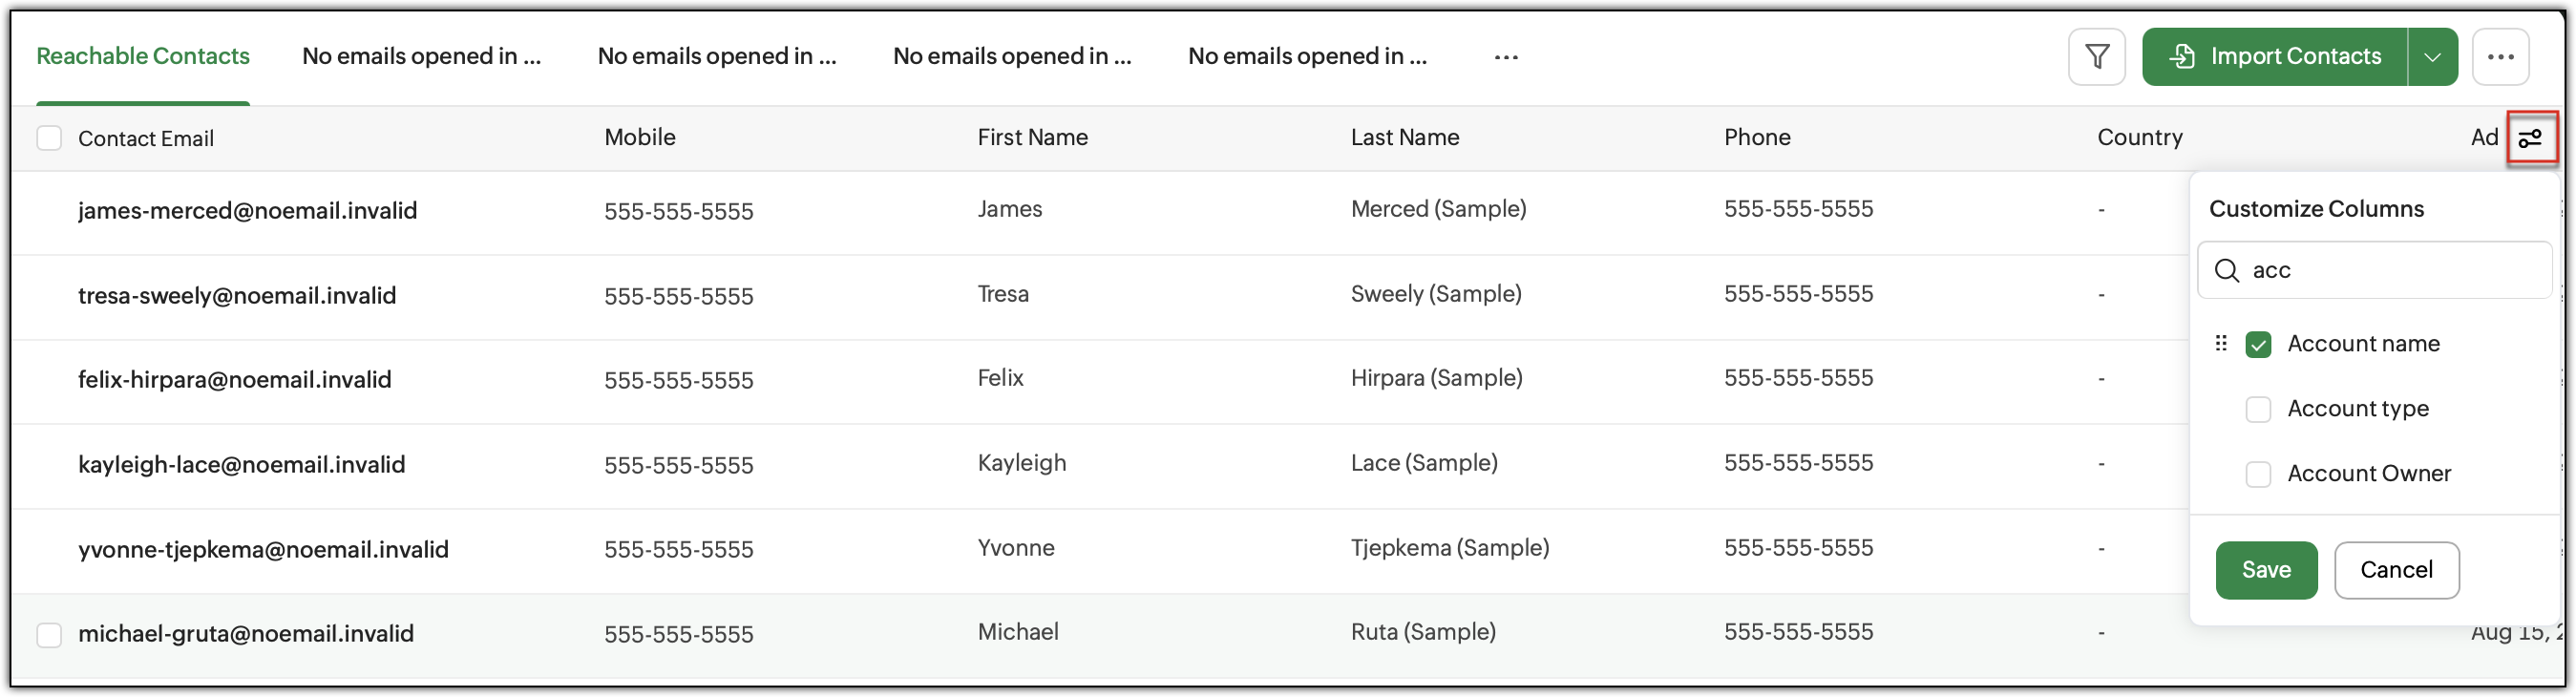The height and width of the screenshot is (697, 2576).
Task: Click the search magnifier in Customize Columns
Action: [x=2226, y=271]
